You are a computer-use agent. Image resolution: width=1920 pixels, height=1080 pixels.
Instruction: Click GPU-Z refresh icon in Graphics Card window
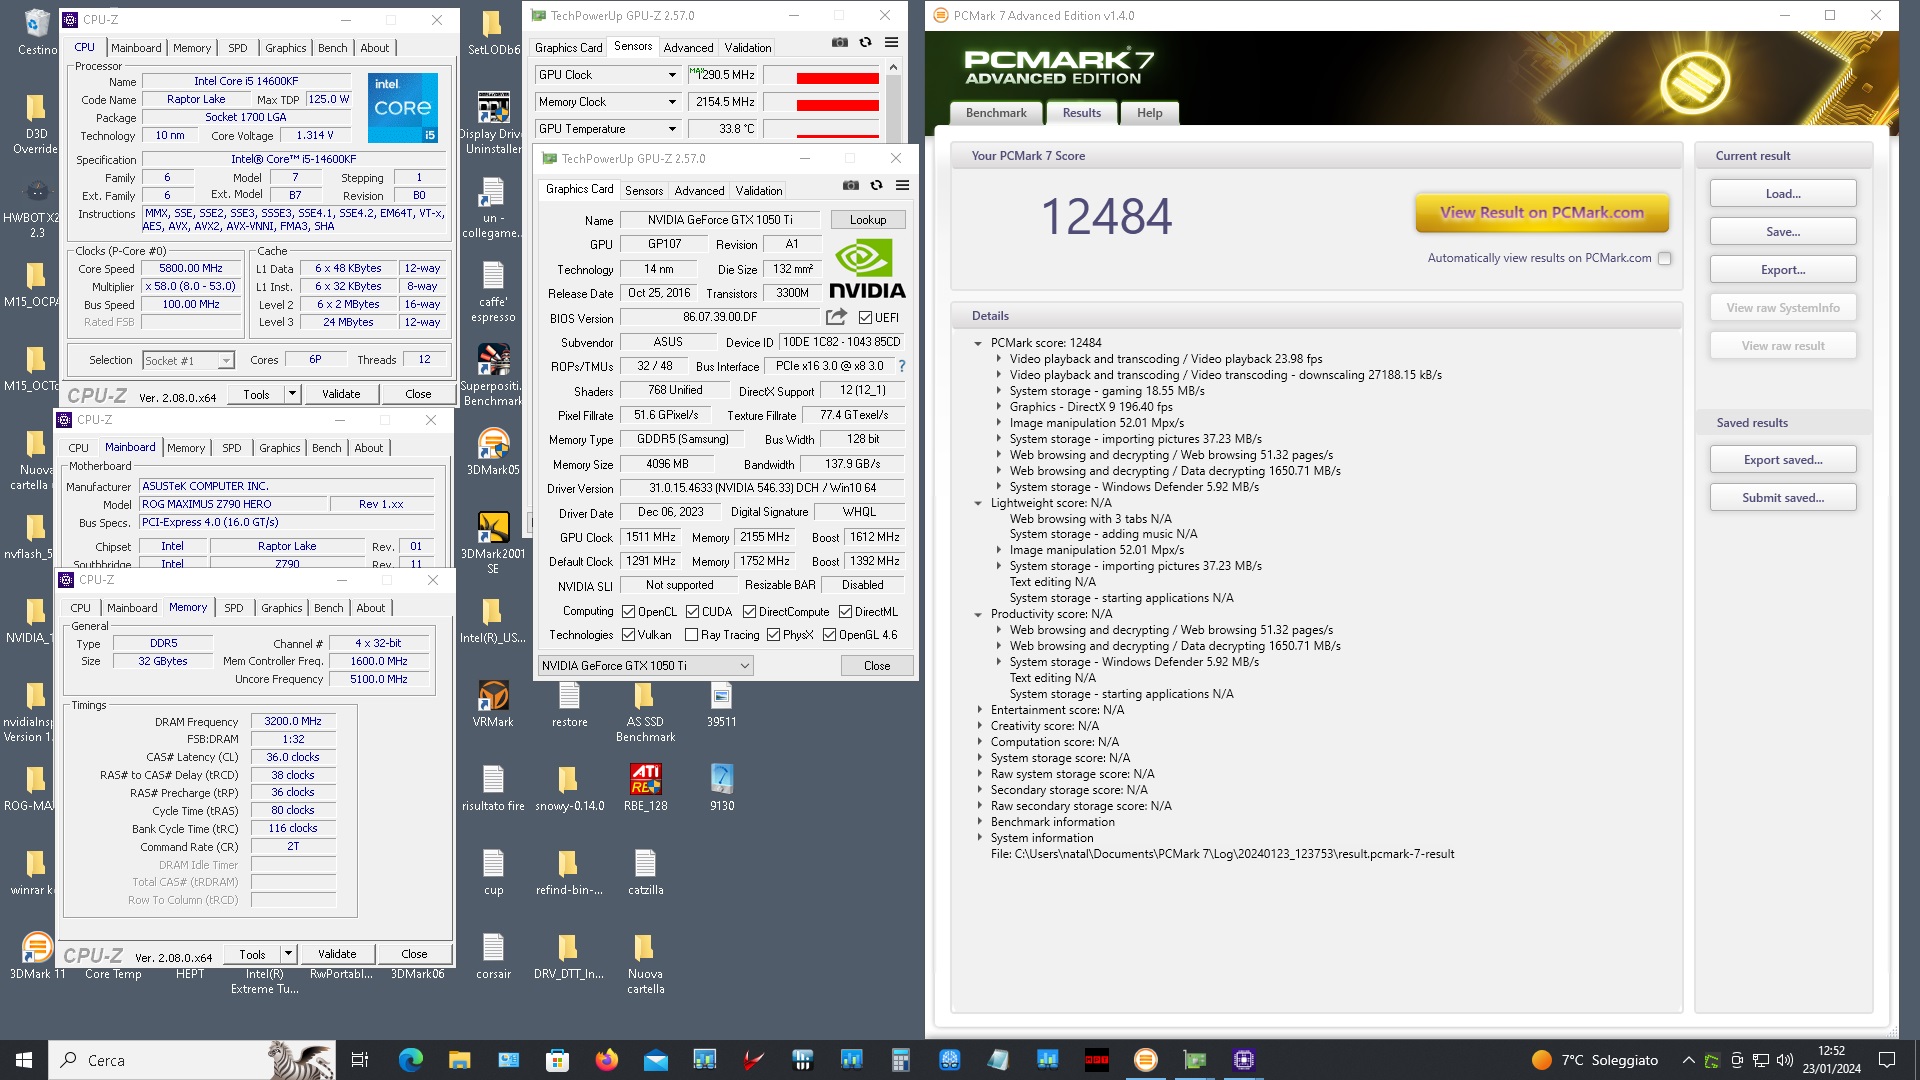point(876,186)
